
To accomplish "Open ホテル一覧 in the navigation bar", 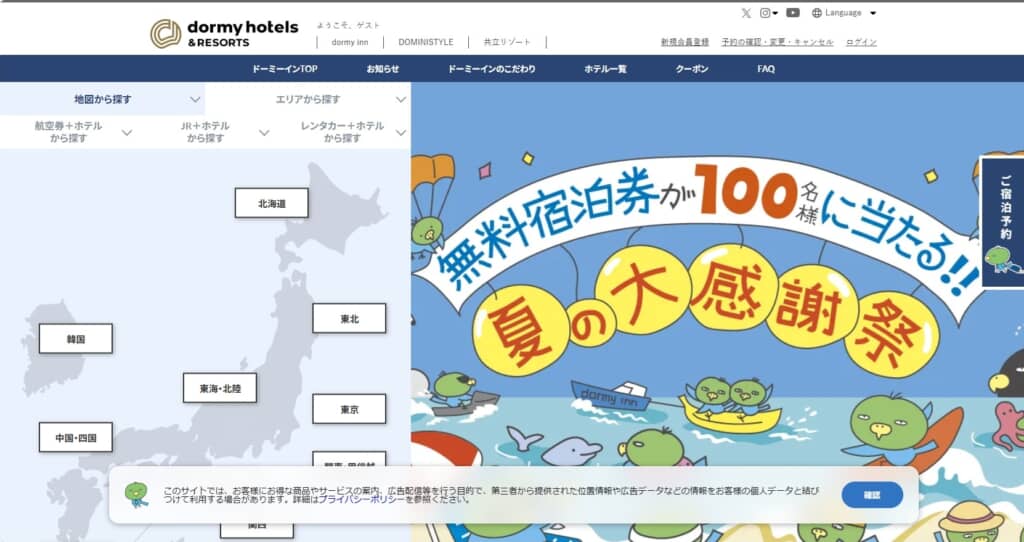I will 605,69.
